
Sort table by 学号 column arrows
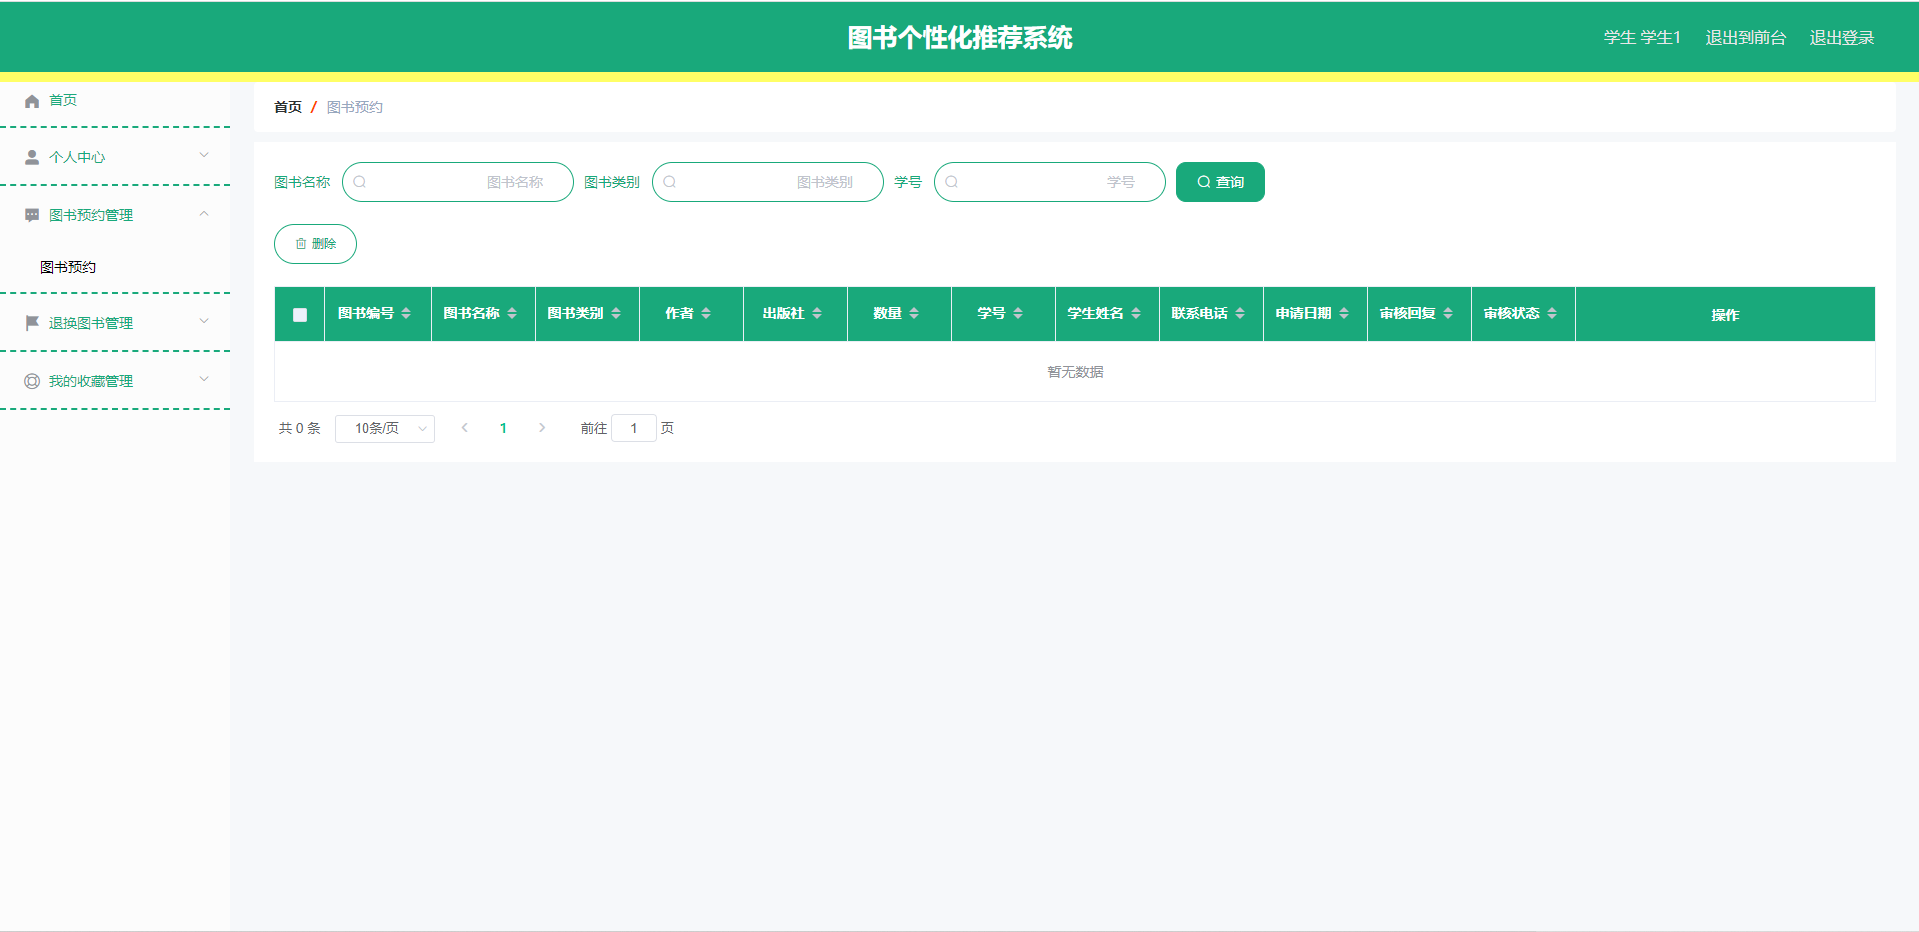click(x=1018, y=313)
